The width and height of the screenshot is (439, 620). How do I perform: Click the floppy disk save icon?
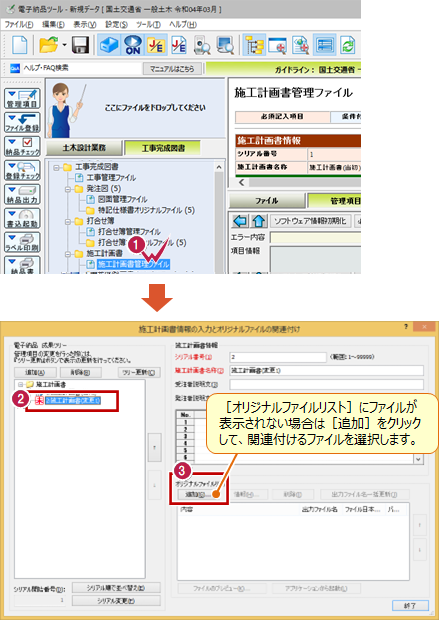pyautogui.click(x=80, y=45)
